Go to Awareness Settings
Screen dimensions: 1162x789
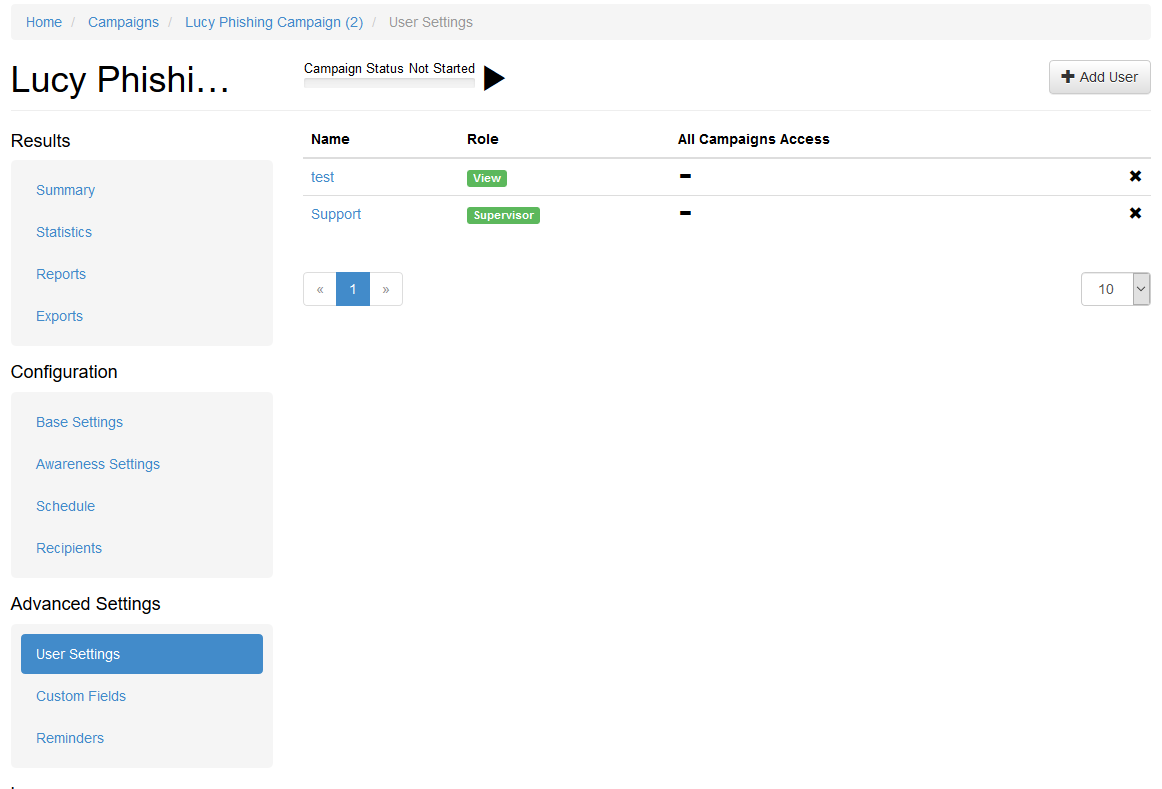[98, 465]
